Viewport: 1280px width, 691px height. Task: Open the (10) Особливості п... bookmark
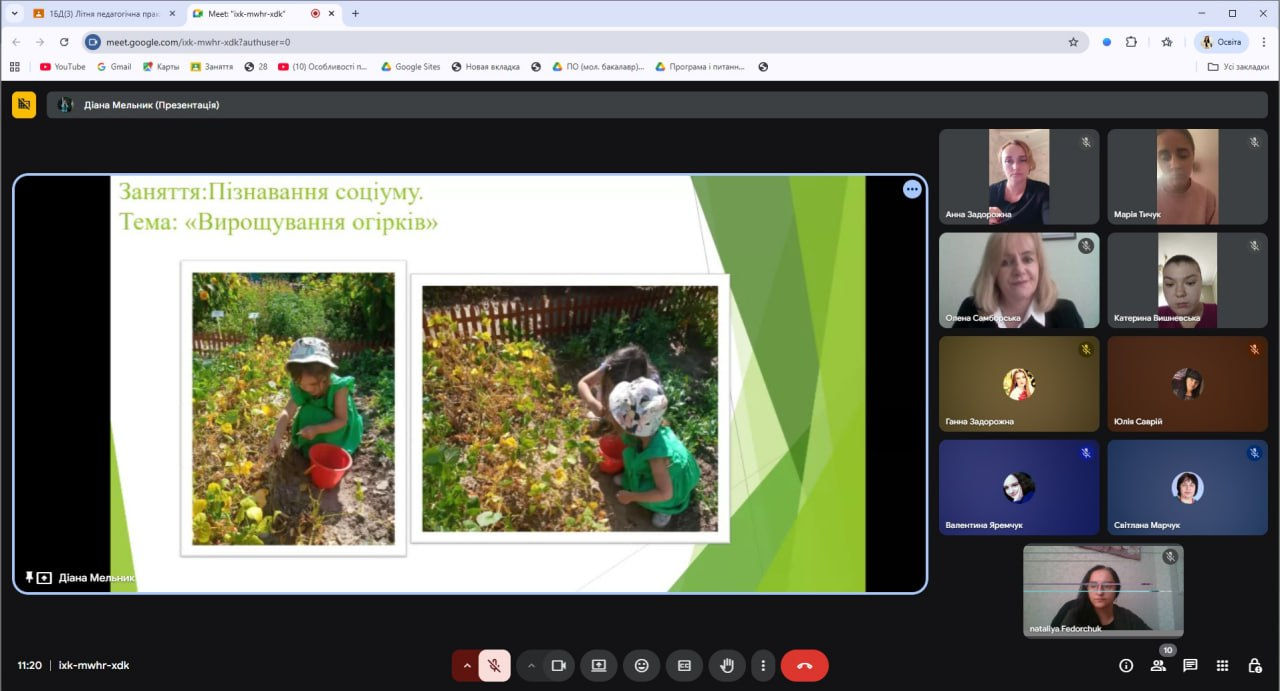[x=323, y=67]
